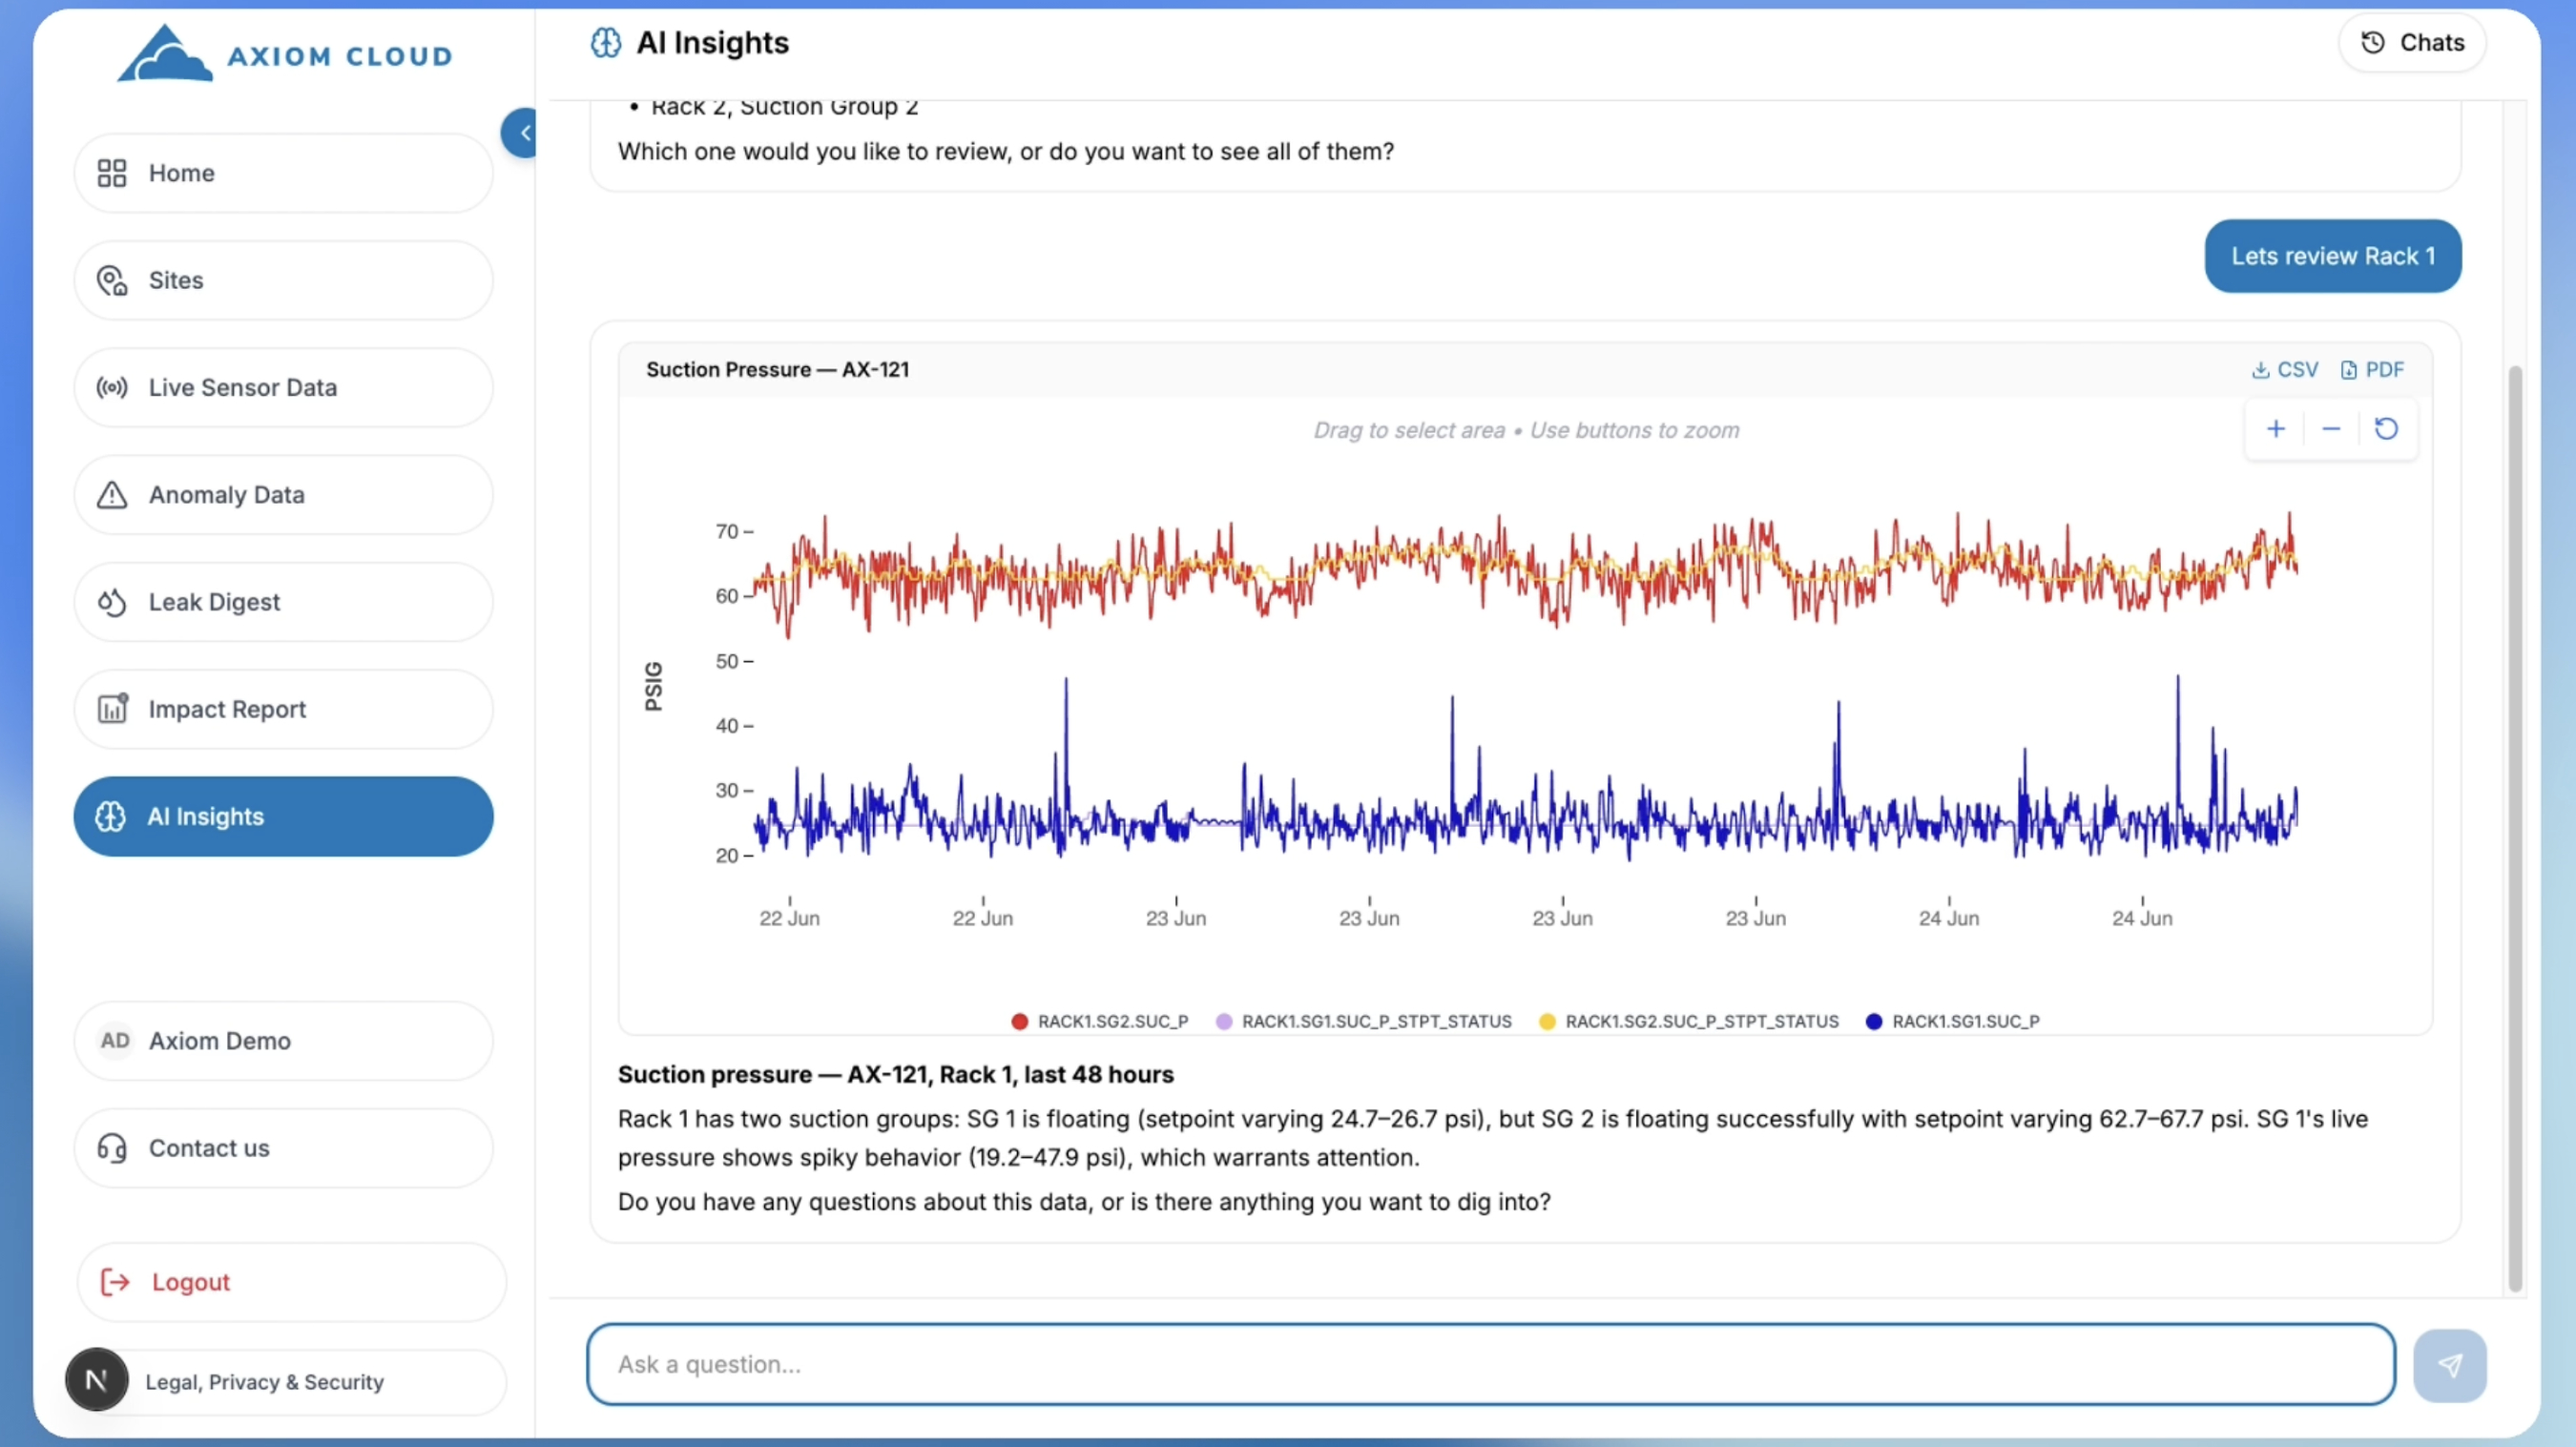The image size is (2576, 1447).
Task: Toggle RACK1.SG2.SUC_P_STPT_STATUS legend series
Action: pyautogui.click(x=1689, y=1022)
